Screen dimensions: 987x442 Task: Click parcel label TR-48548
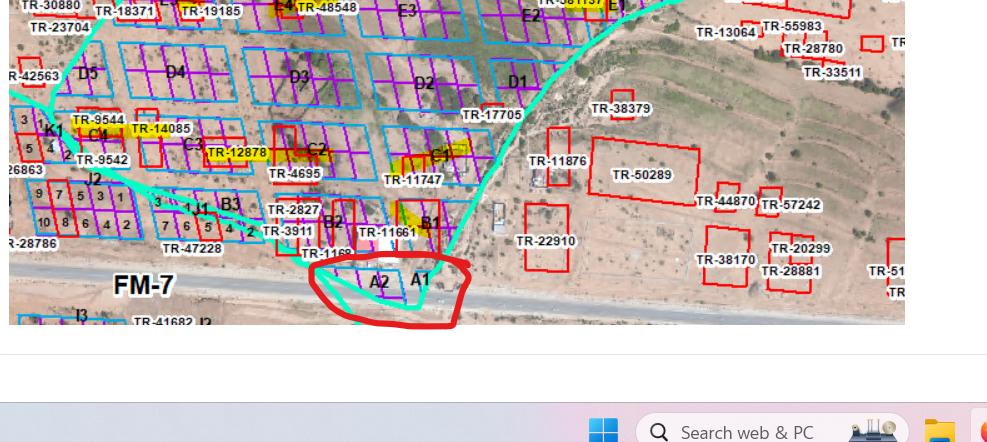327,8
